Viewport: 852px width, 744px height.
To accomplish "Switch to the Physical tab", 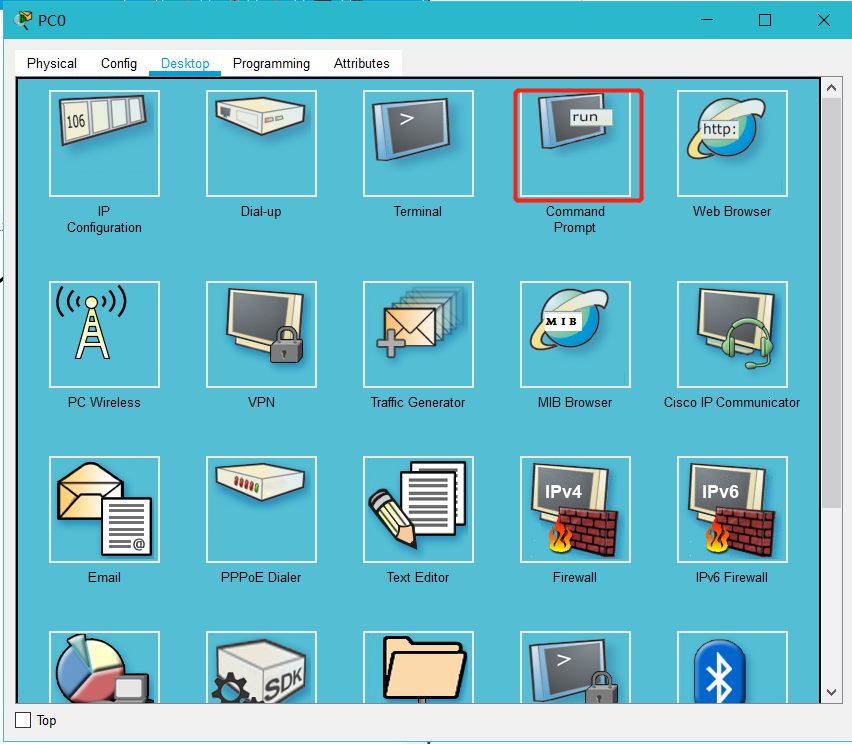I will coord(52,64).
